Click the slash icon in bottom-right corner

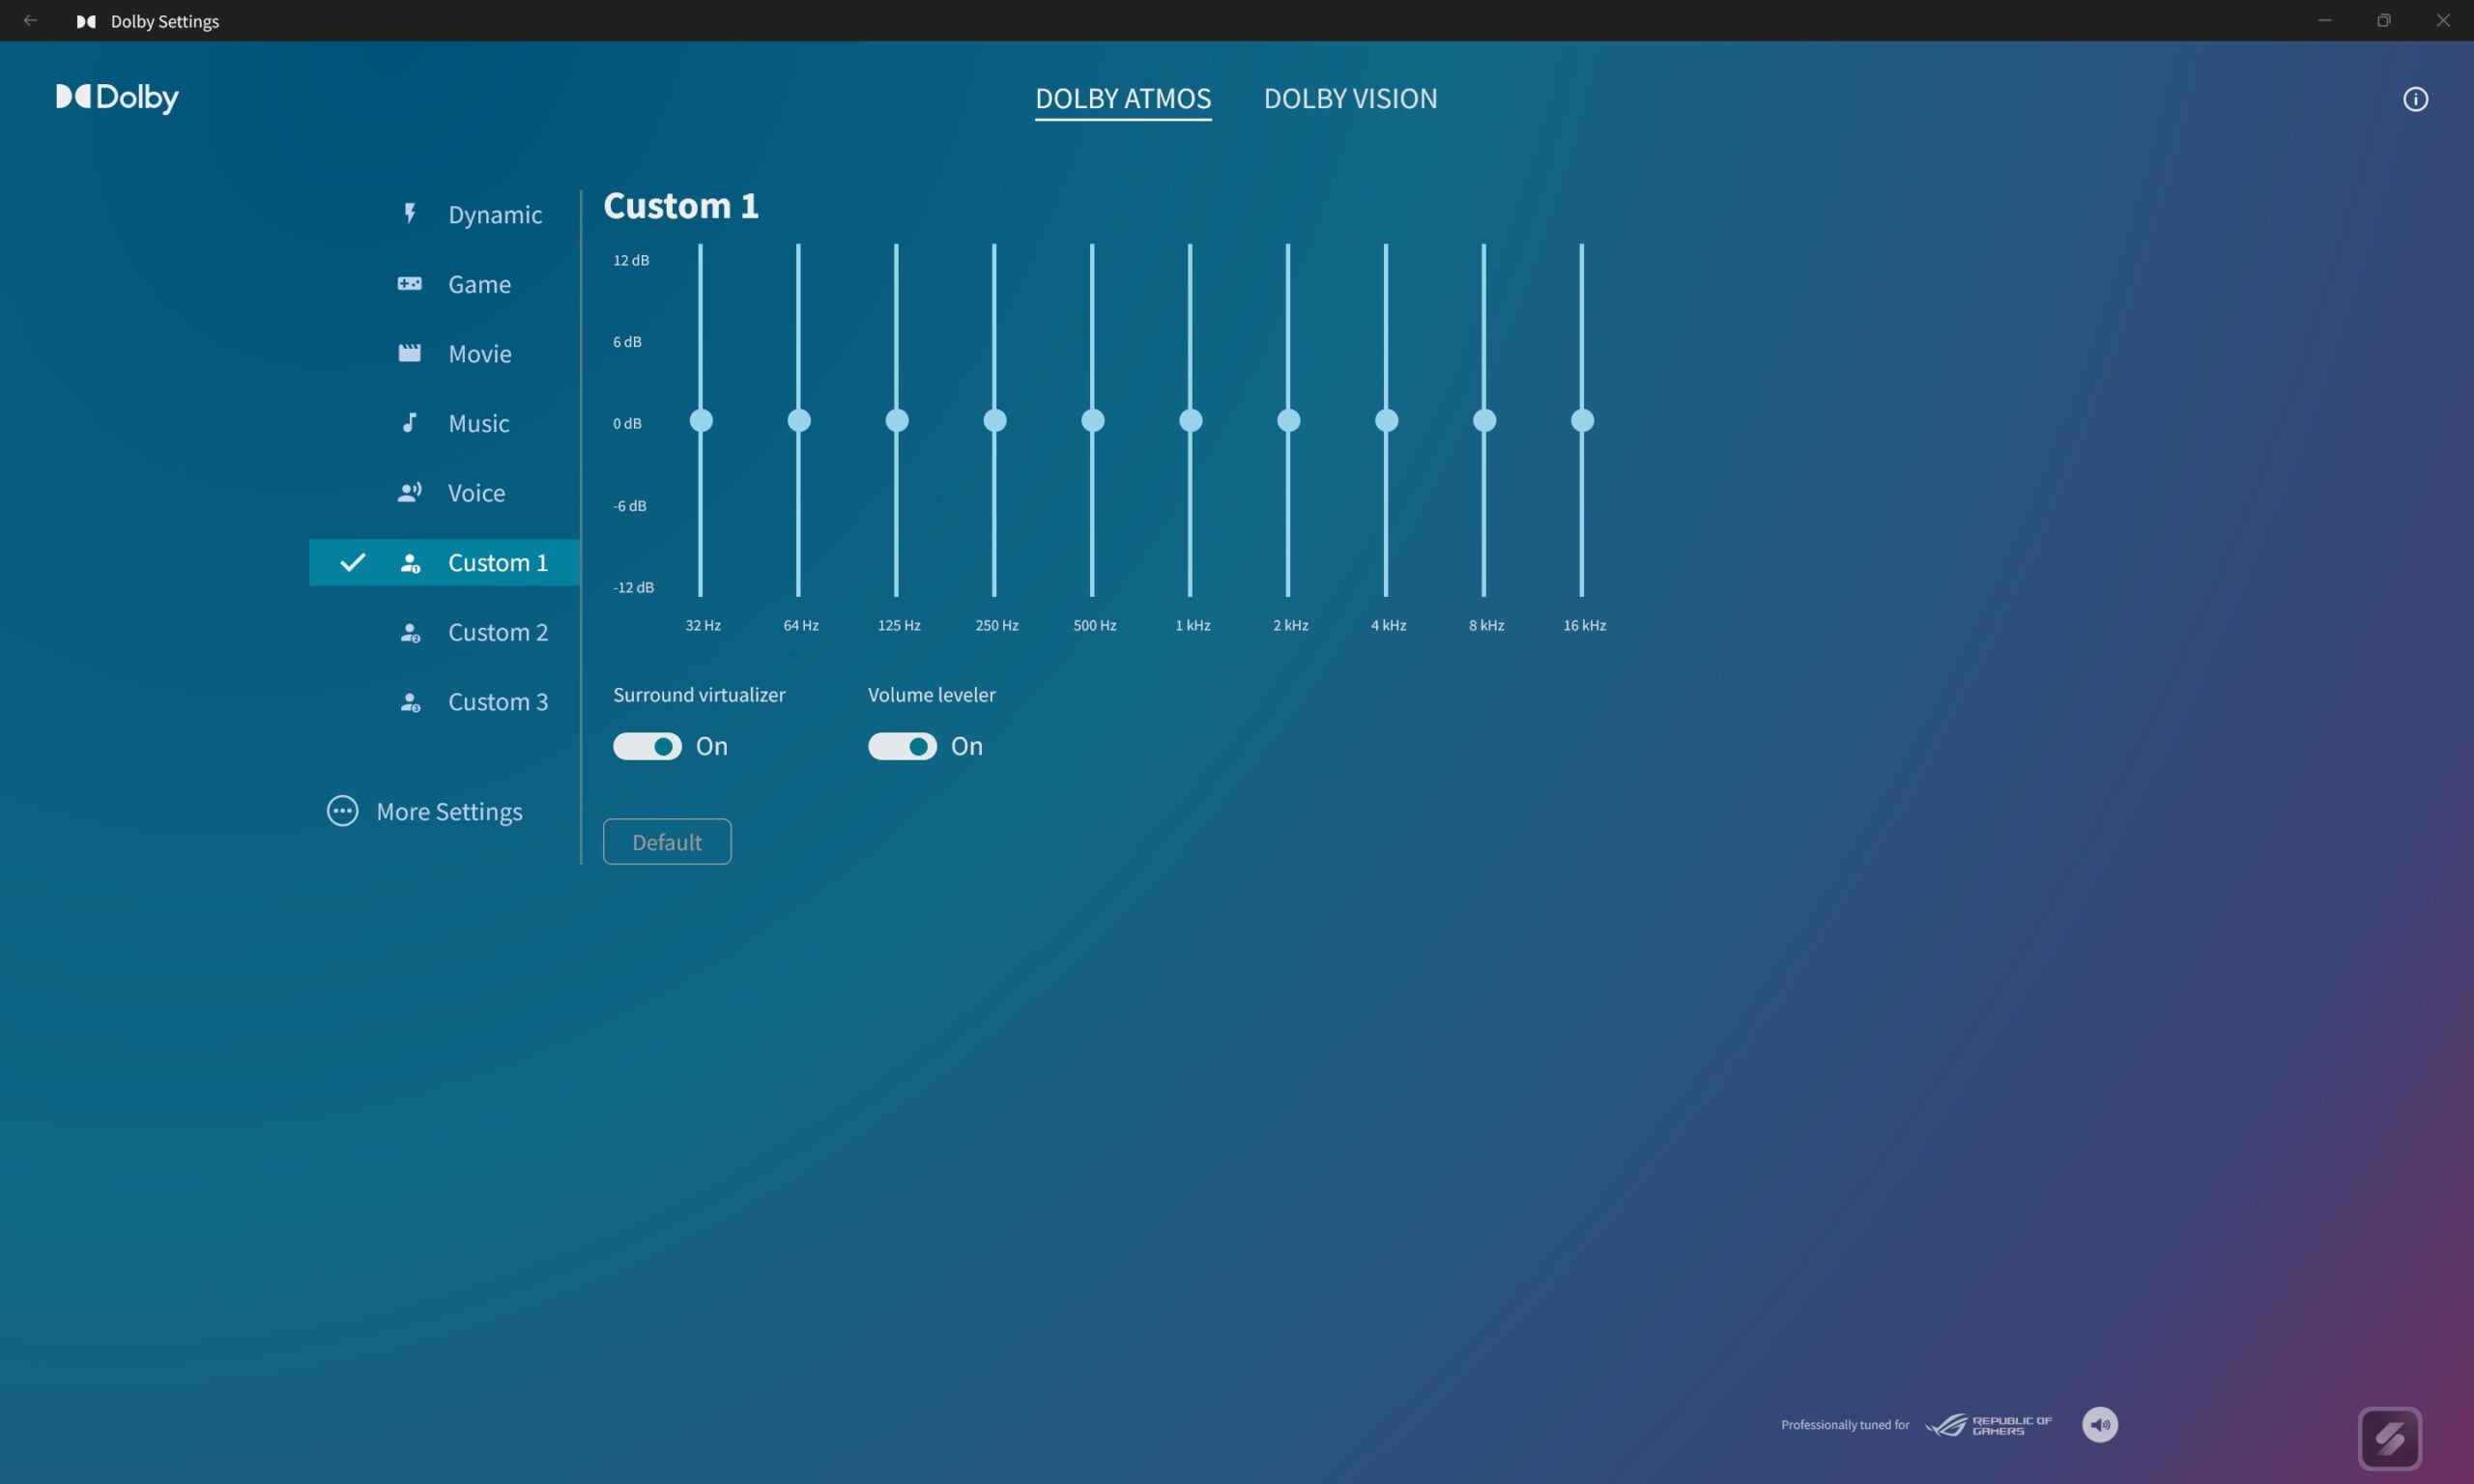(x=2390, y=1439)
